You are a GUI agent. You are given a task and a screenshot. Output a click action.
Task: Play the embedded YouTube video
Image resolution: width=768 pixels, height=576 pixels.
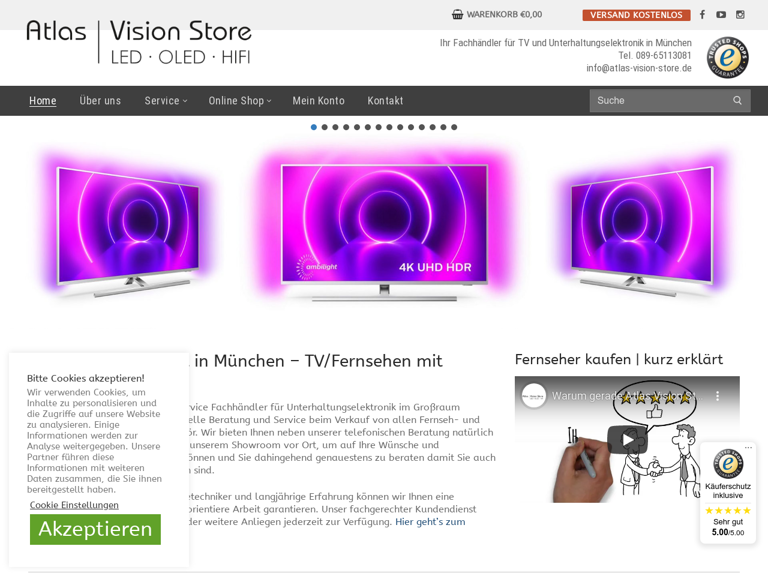tap(627, 440)
